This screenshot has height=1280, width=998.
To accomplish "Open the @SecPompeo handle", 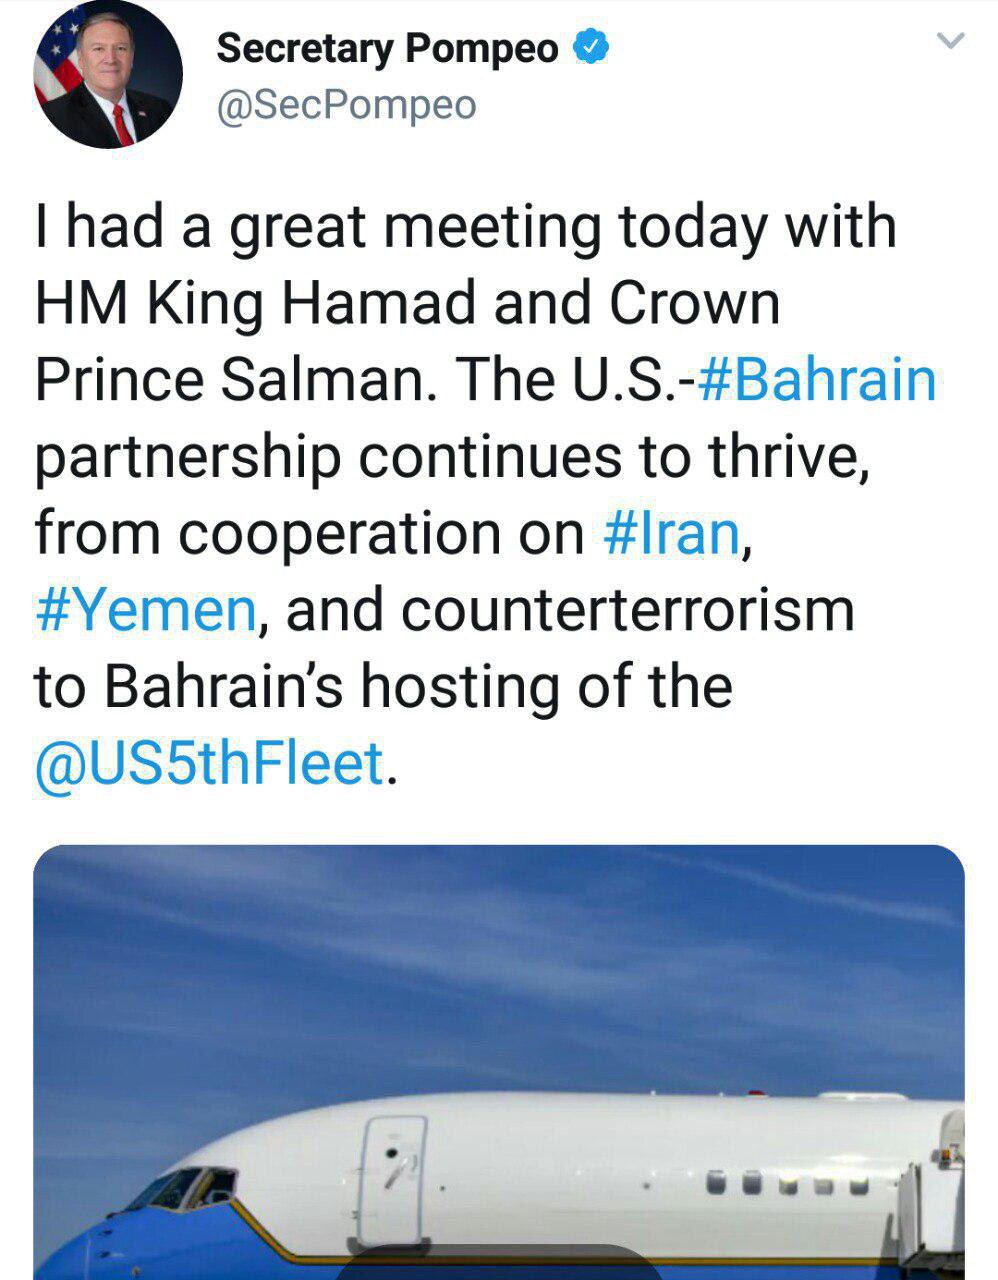I will [x=346, y=105].
